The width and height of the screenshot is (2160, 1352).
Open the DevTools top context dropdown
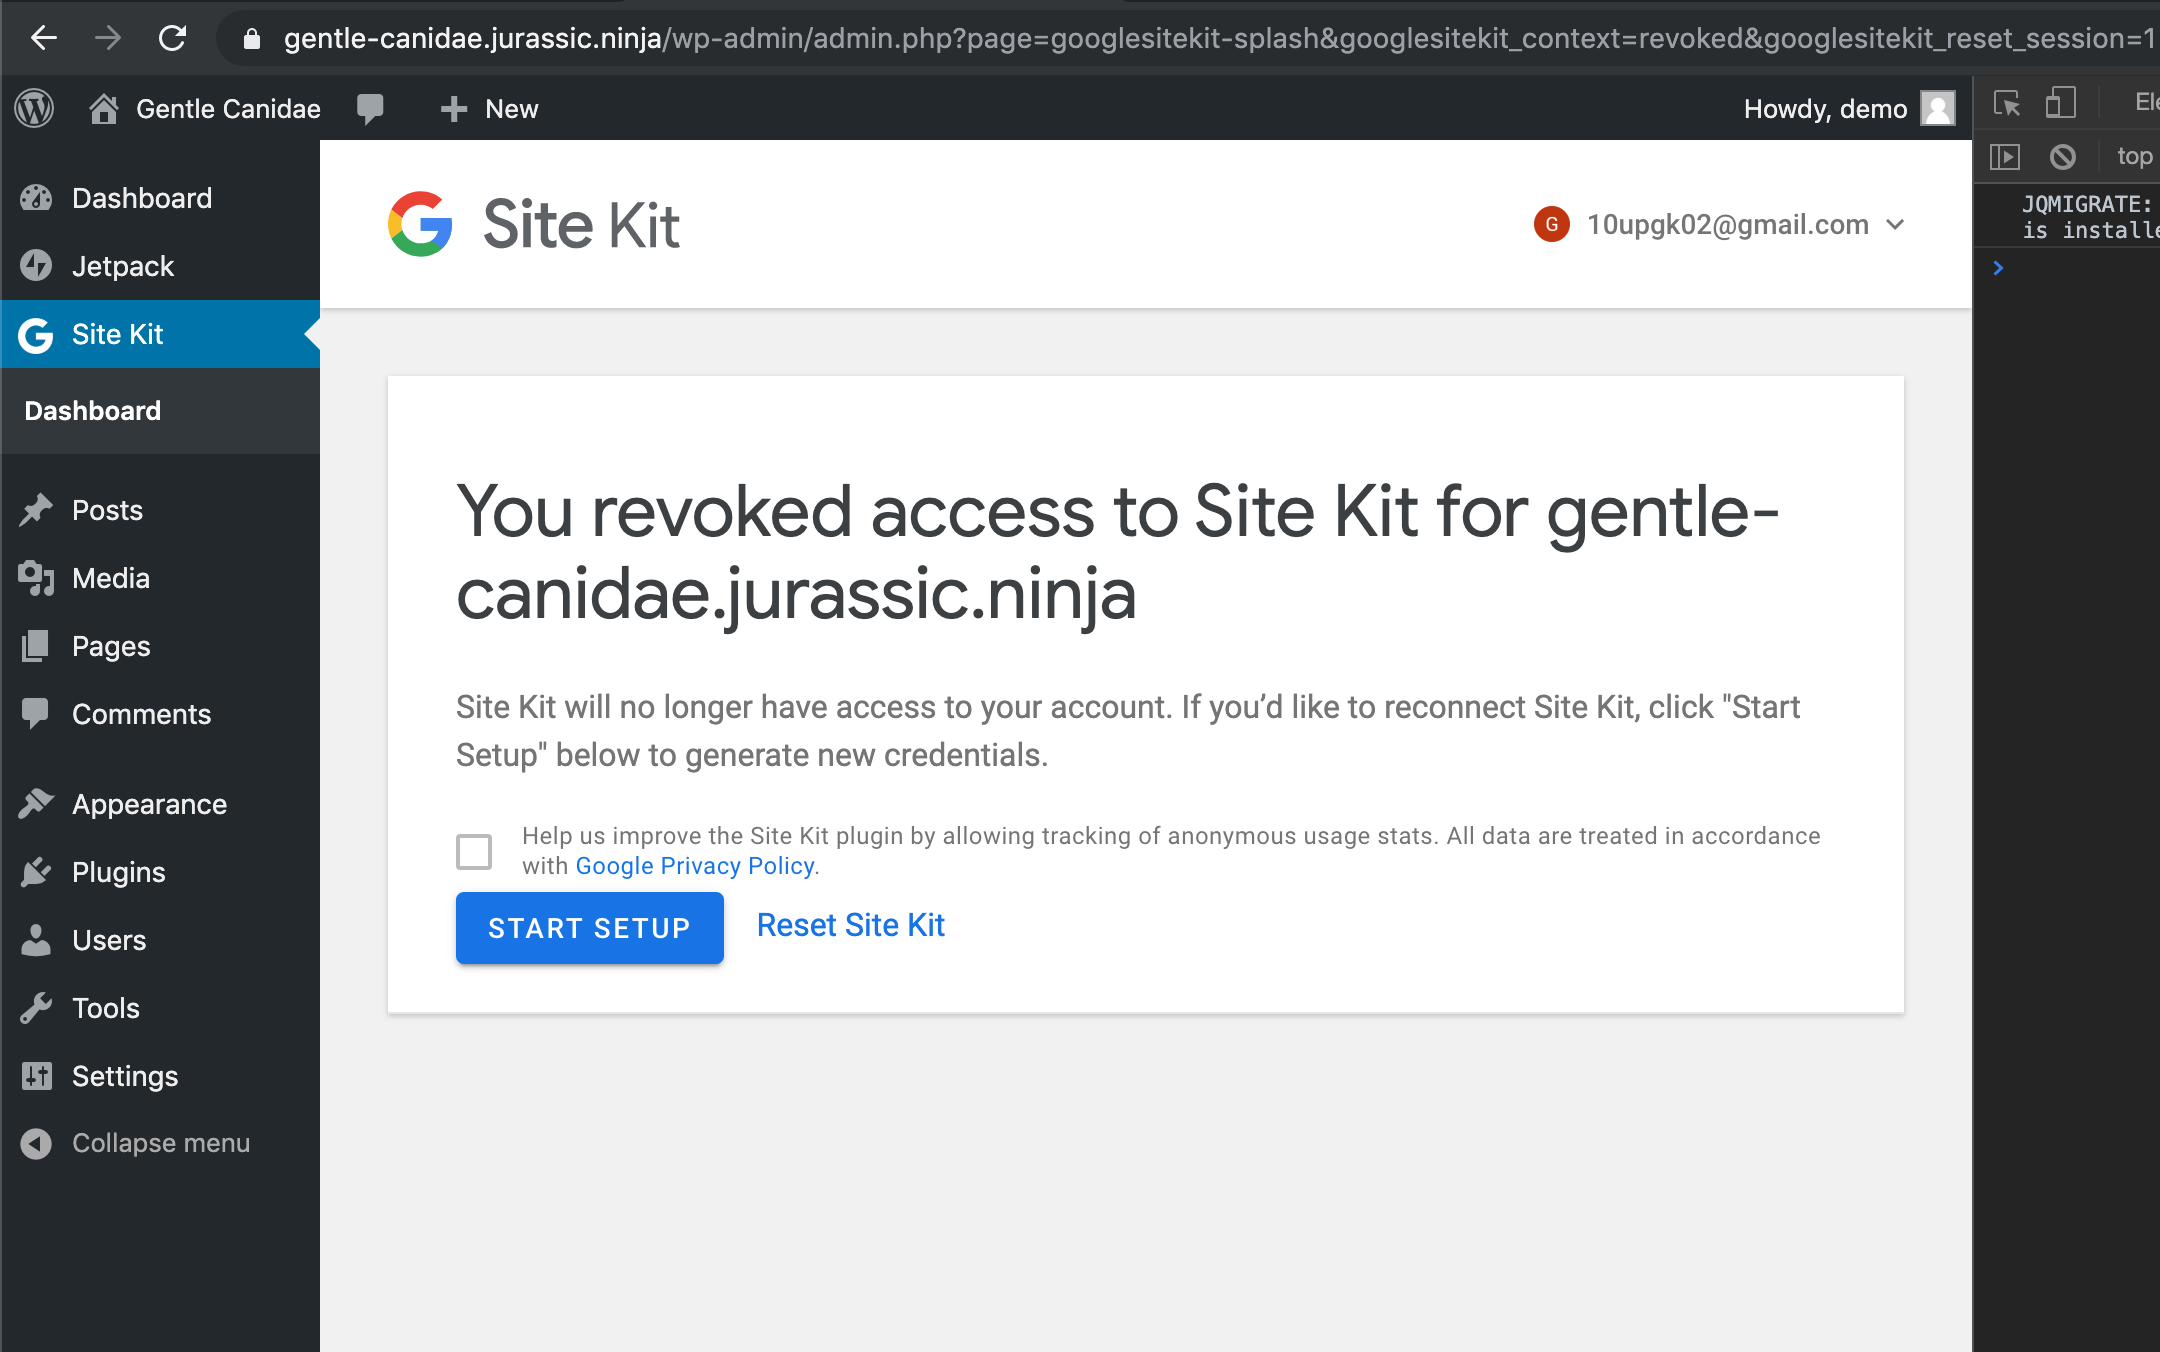(x=2136, y=156)
